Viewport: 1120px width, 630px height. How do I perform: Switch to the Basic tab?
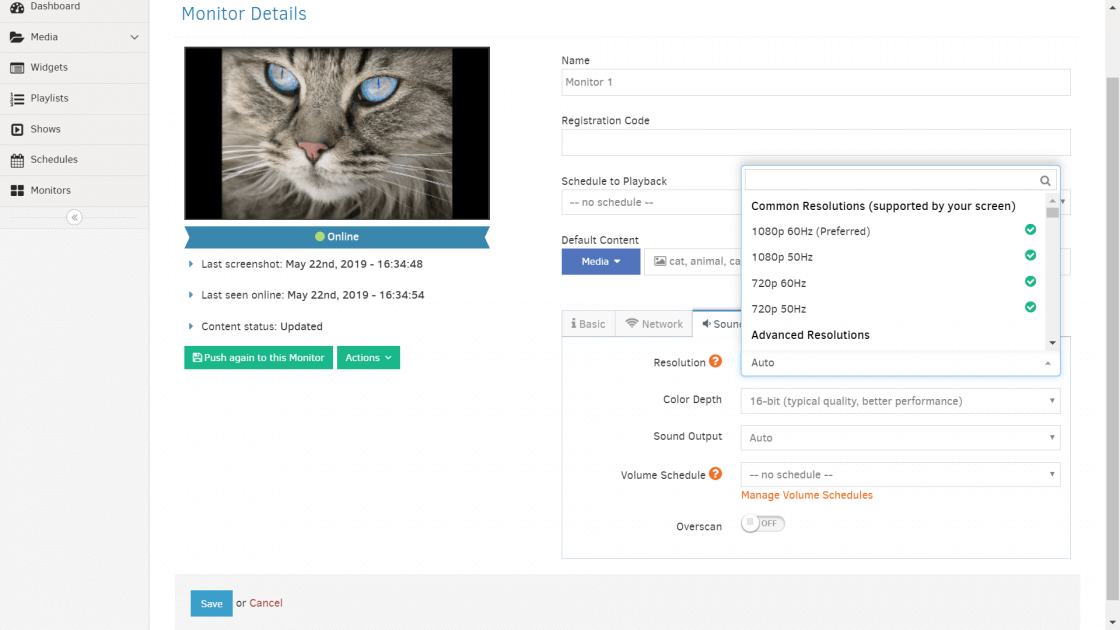[x=587, y=323]
